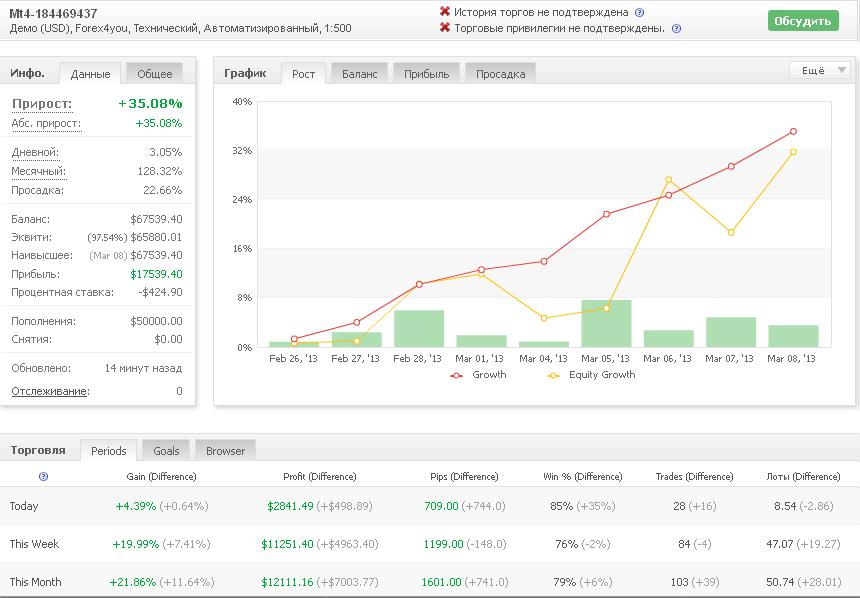This screenshot has height=598, width=860.
Task: Click the interest value '-$424.90'
Action: (x=161, y=292)
